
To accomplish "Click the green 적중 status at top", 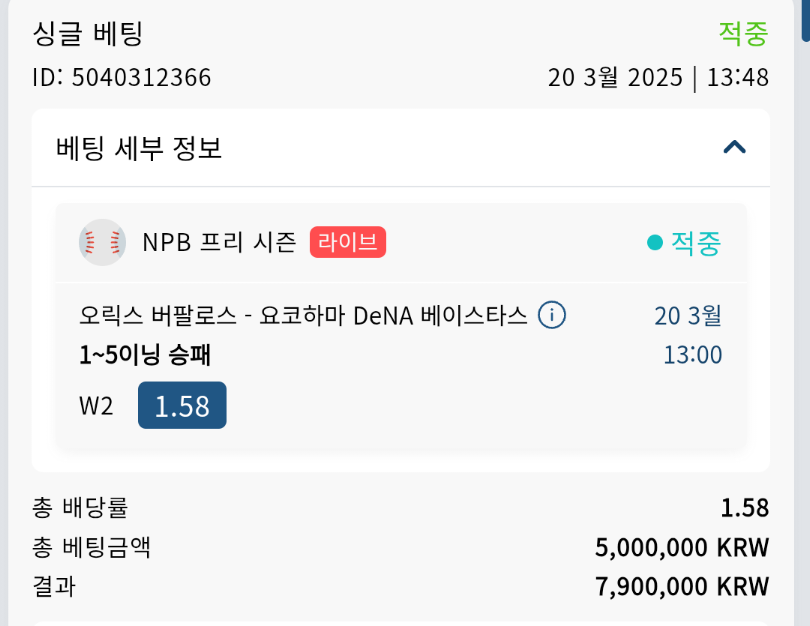I will tap(743, 33).
